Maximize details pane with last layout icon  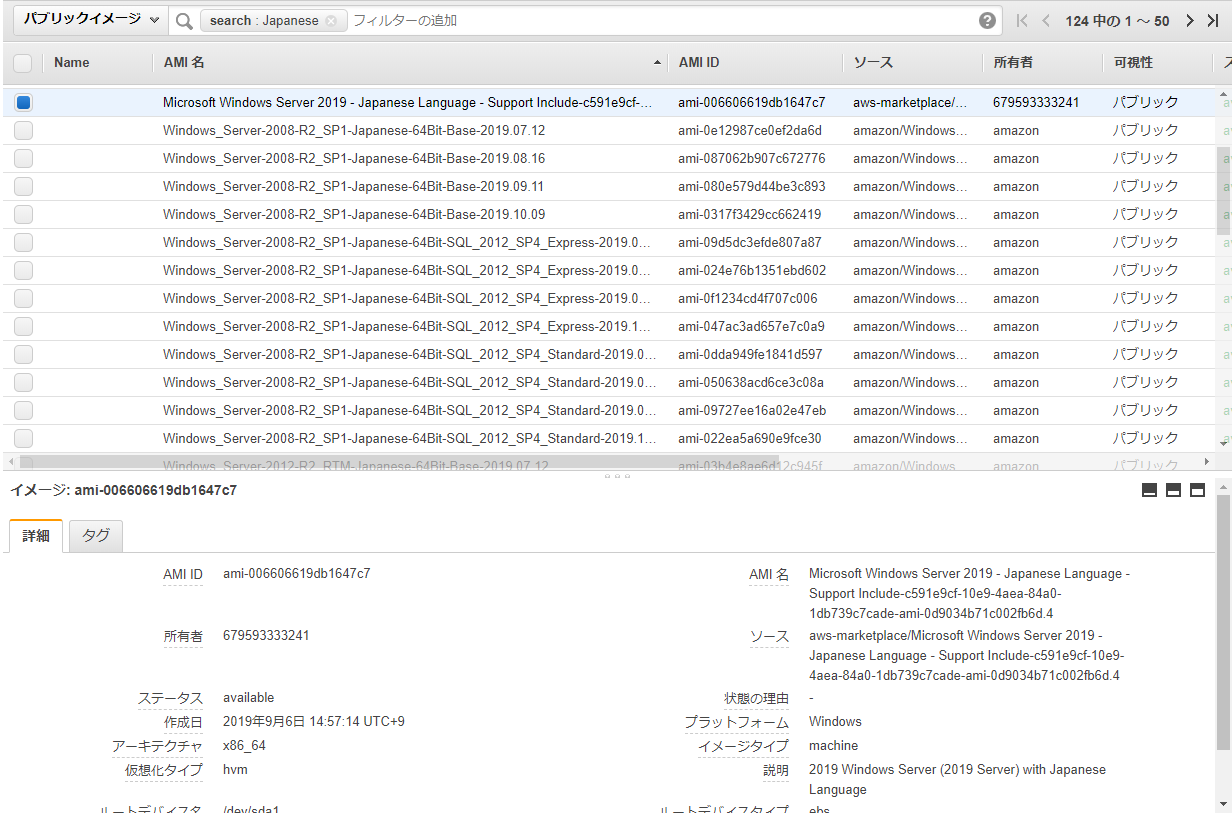click(1197, 490)
